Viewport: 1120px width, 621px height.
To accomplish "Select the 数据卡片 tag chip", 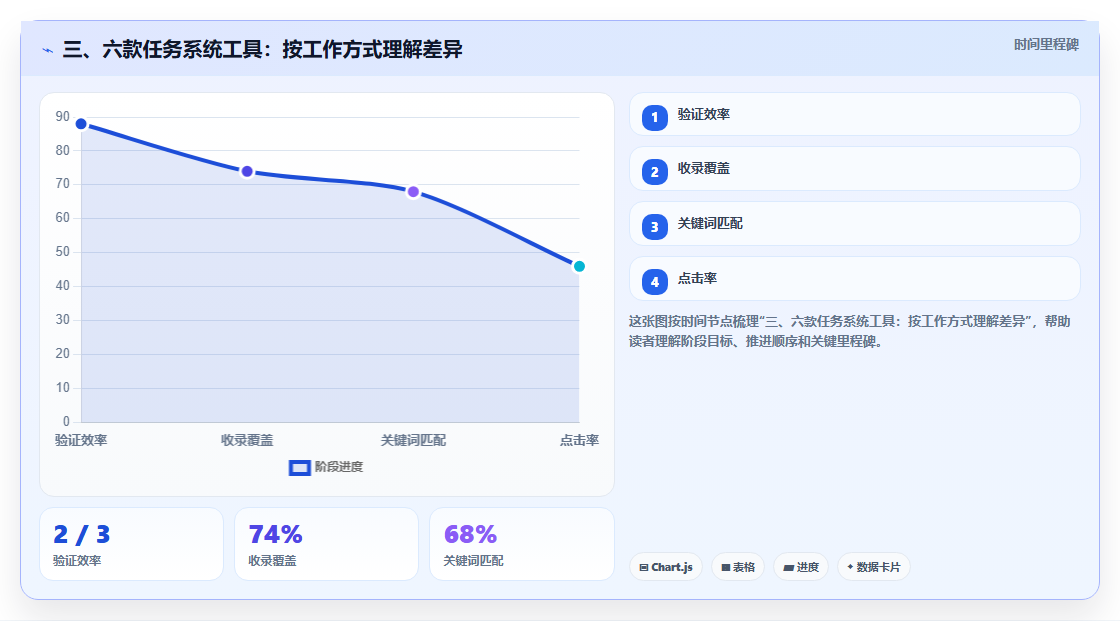I will click(874, 567).
